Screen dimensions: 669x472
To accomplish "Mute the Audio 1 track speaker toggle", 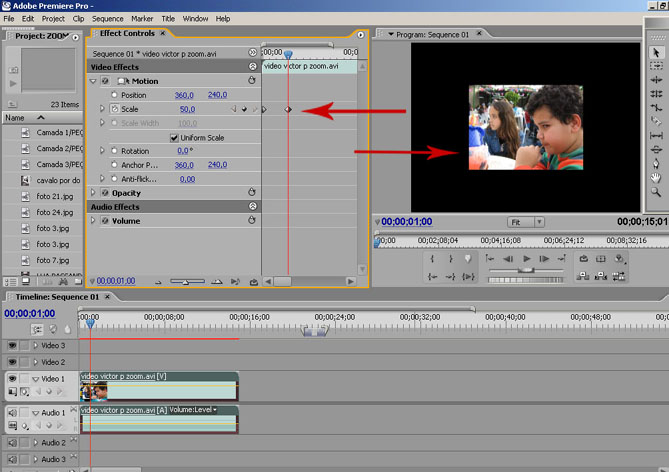I will [x=13, y=412].
